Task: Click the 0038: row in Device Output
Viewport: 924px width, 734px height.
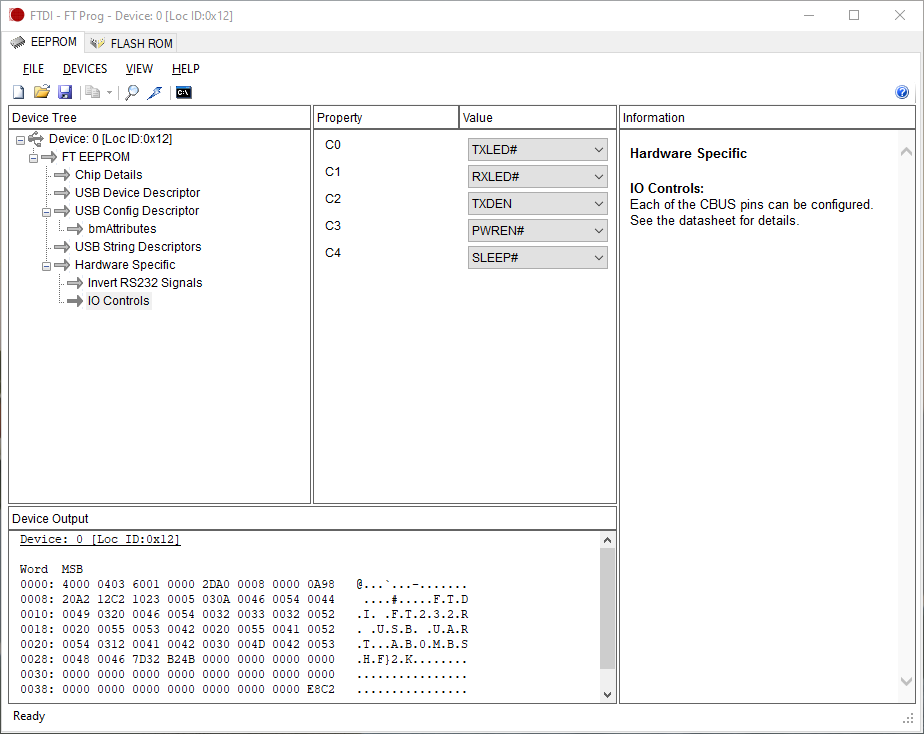Action: (x=243, y=689)
